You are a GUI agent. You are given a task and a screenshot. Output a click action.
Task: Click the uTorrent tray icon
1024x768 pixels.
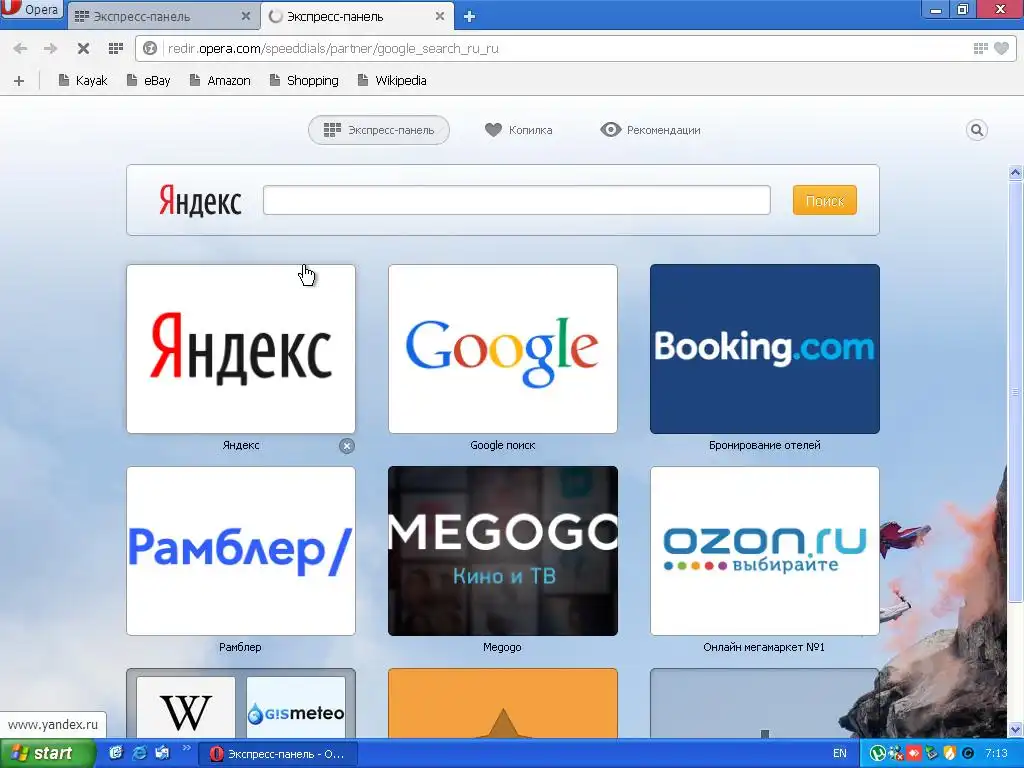[x=878, y=754]
